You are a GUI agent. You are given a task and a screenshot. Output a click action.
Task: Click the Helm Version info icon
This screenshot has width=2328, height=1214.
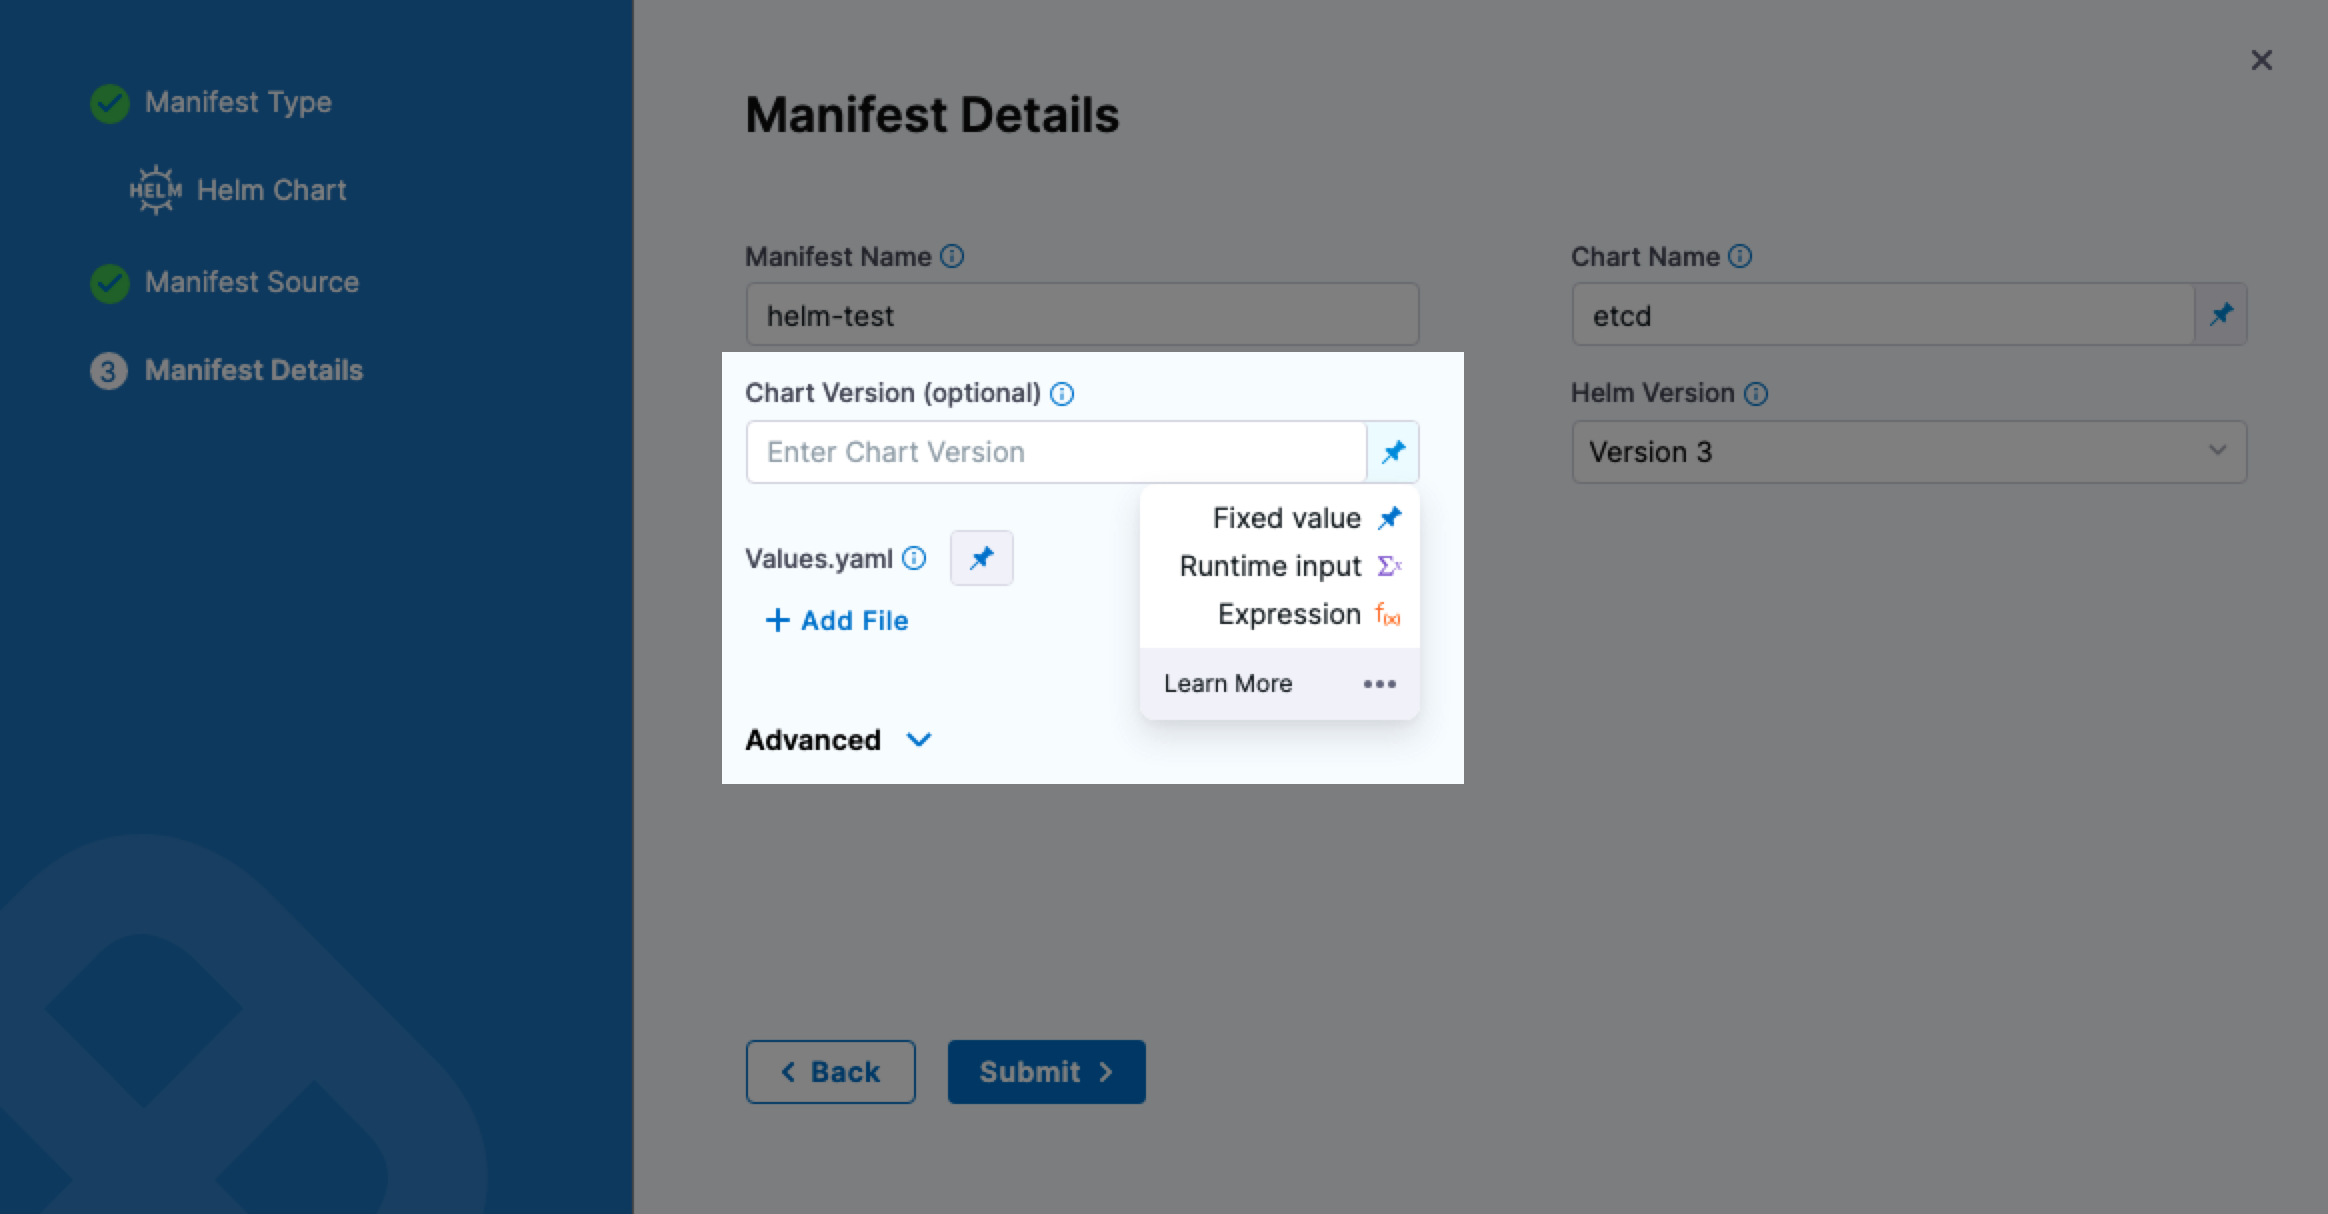(1756, 394)
